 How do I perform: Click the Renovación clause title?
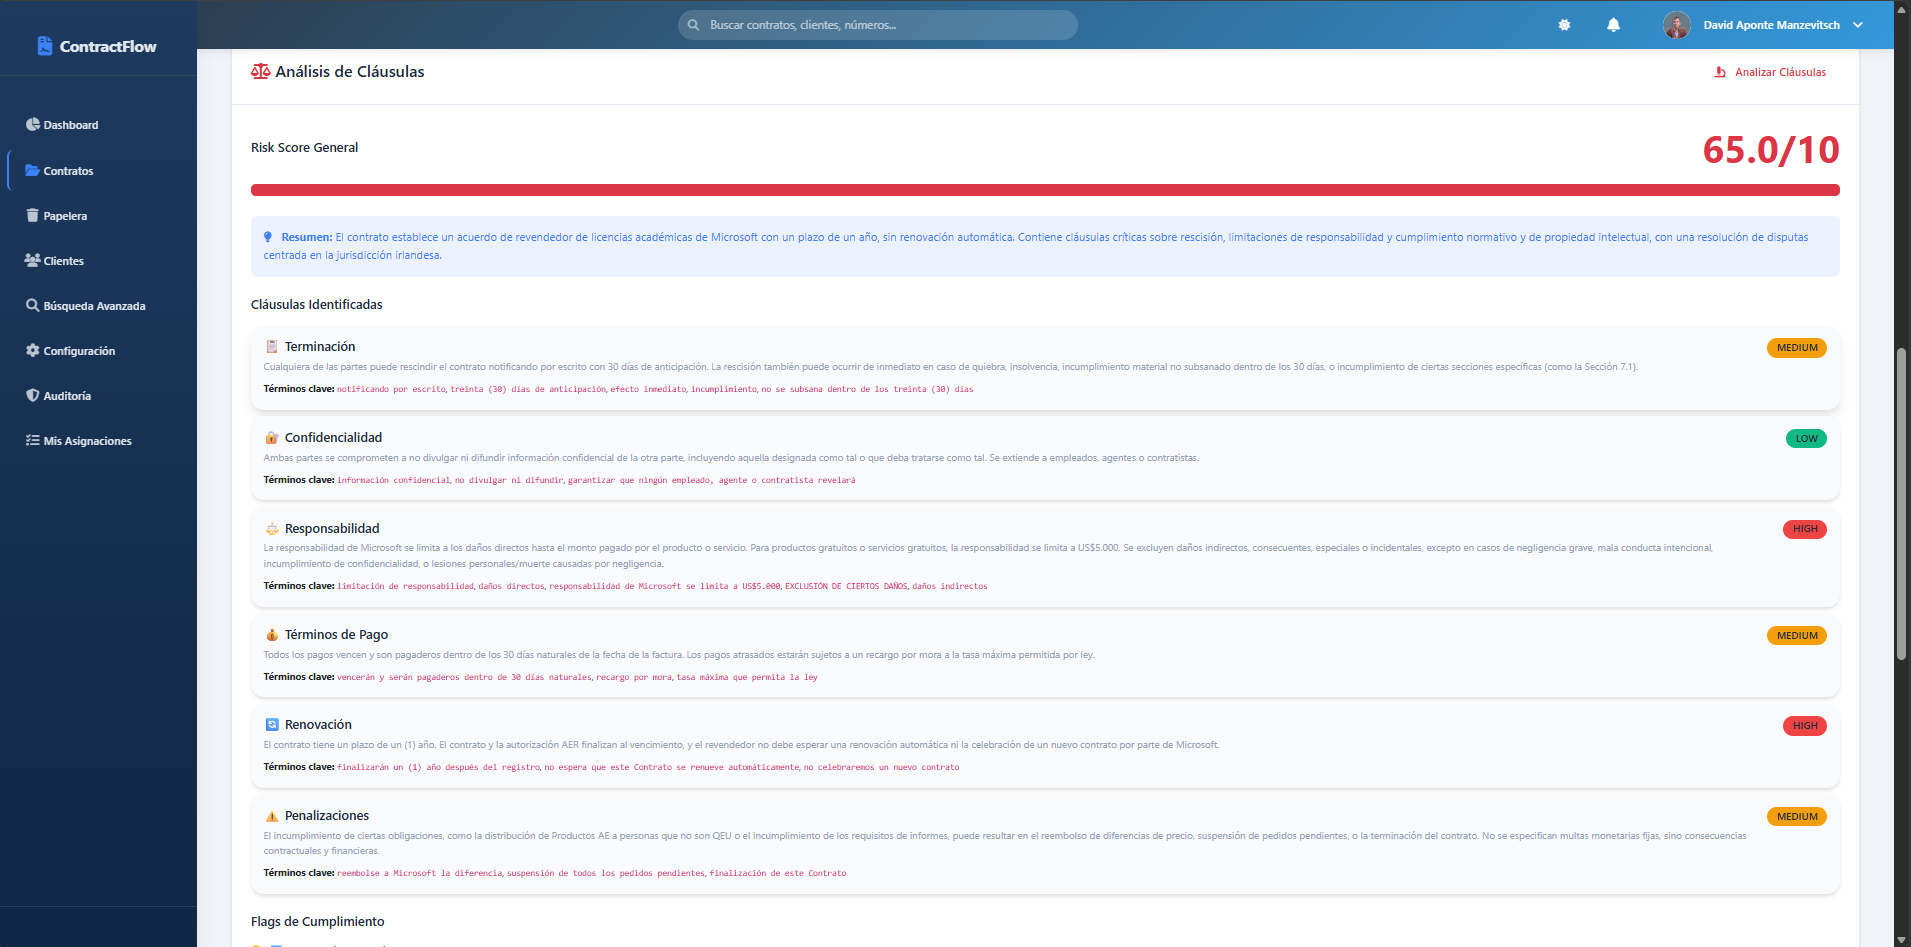point(318,725)
